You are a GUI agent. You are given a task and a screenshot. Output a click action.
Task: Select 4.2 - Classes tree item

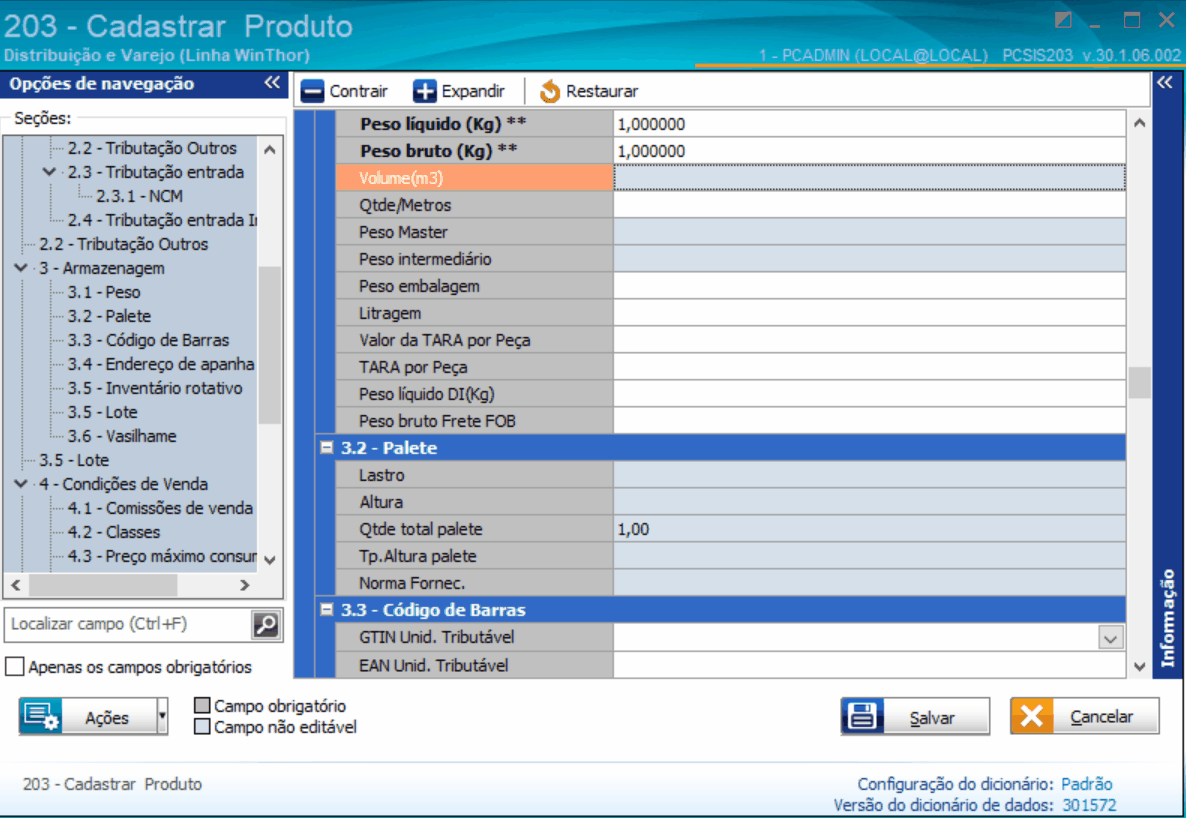click(113, 532)
